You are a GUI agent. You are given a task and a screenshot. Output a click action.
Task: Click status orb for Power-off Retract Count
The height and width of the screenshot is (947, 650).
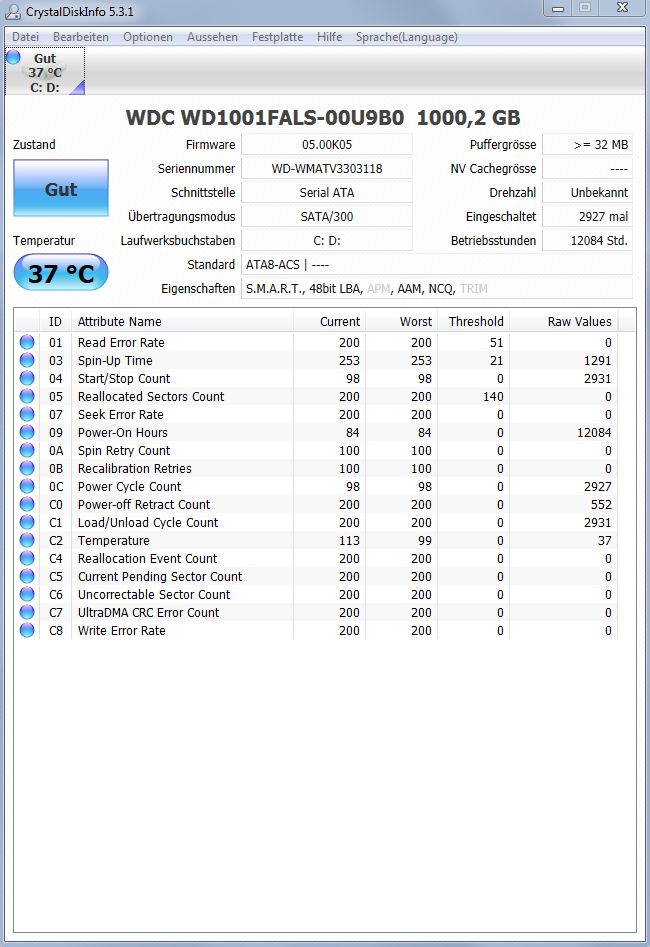coord(27,504)
